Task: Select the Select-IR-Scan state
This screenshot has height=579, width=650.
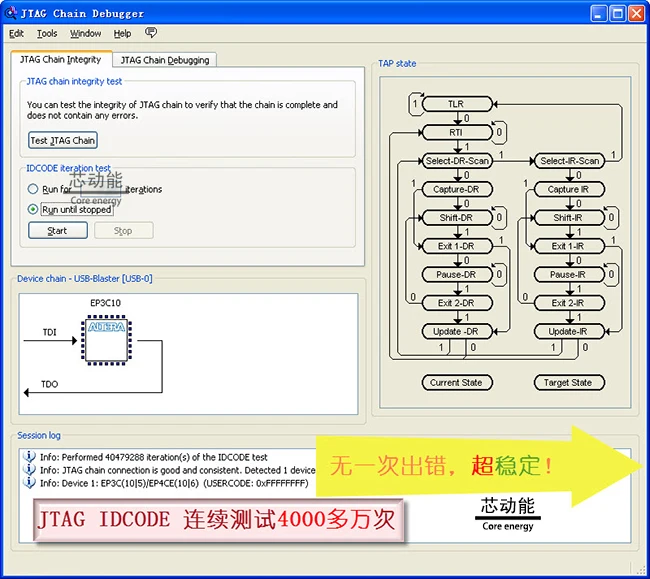Action: point(569,161)
